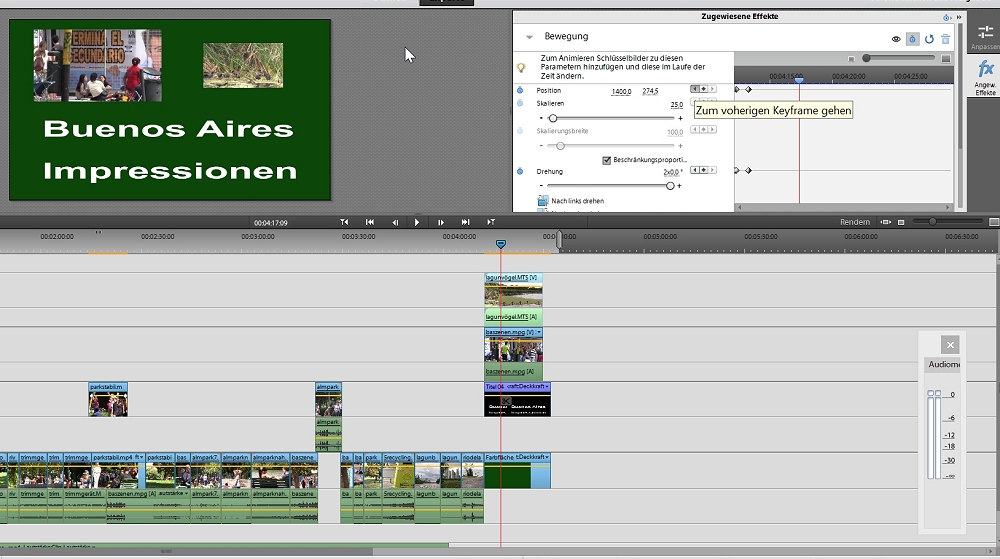This screenshot has width=1000, height=559.
Task: Zoom in the effects keyframe timeline
Action: click(946, 59)
